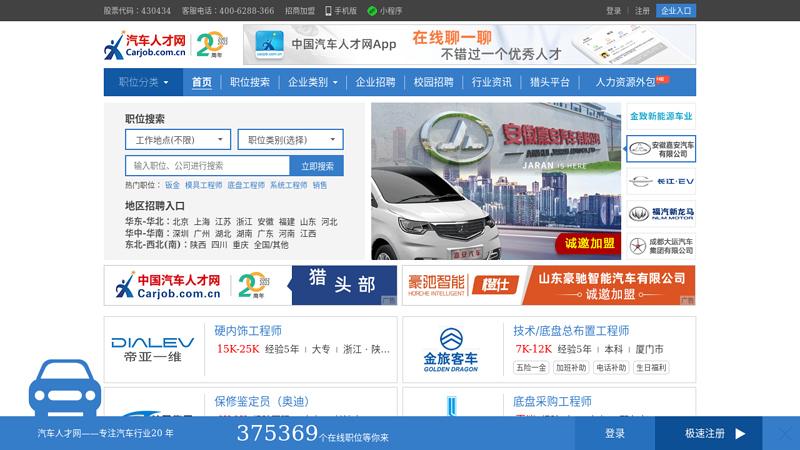Open the 底盘采购工程师 job listing

coord(552,402)
